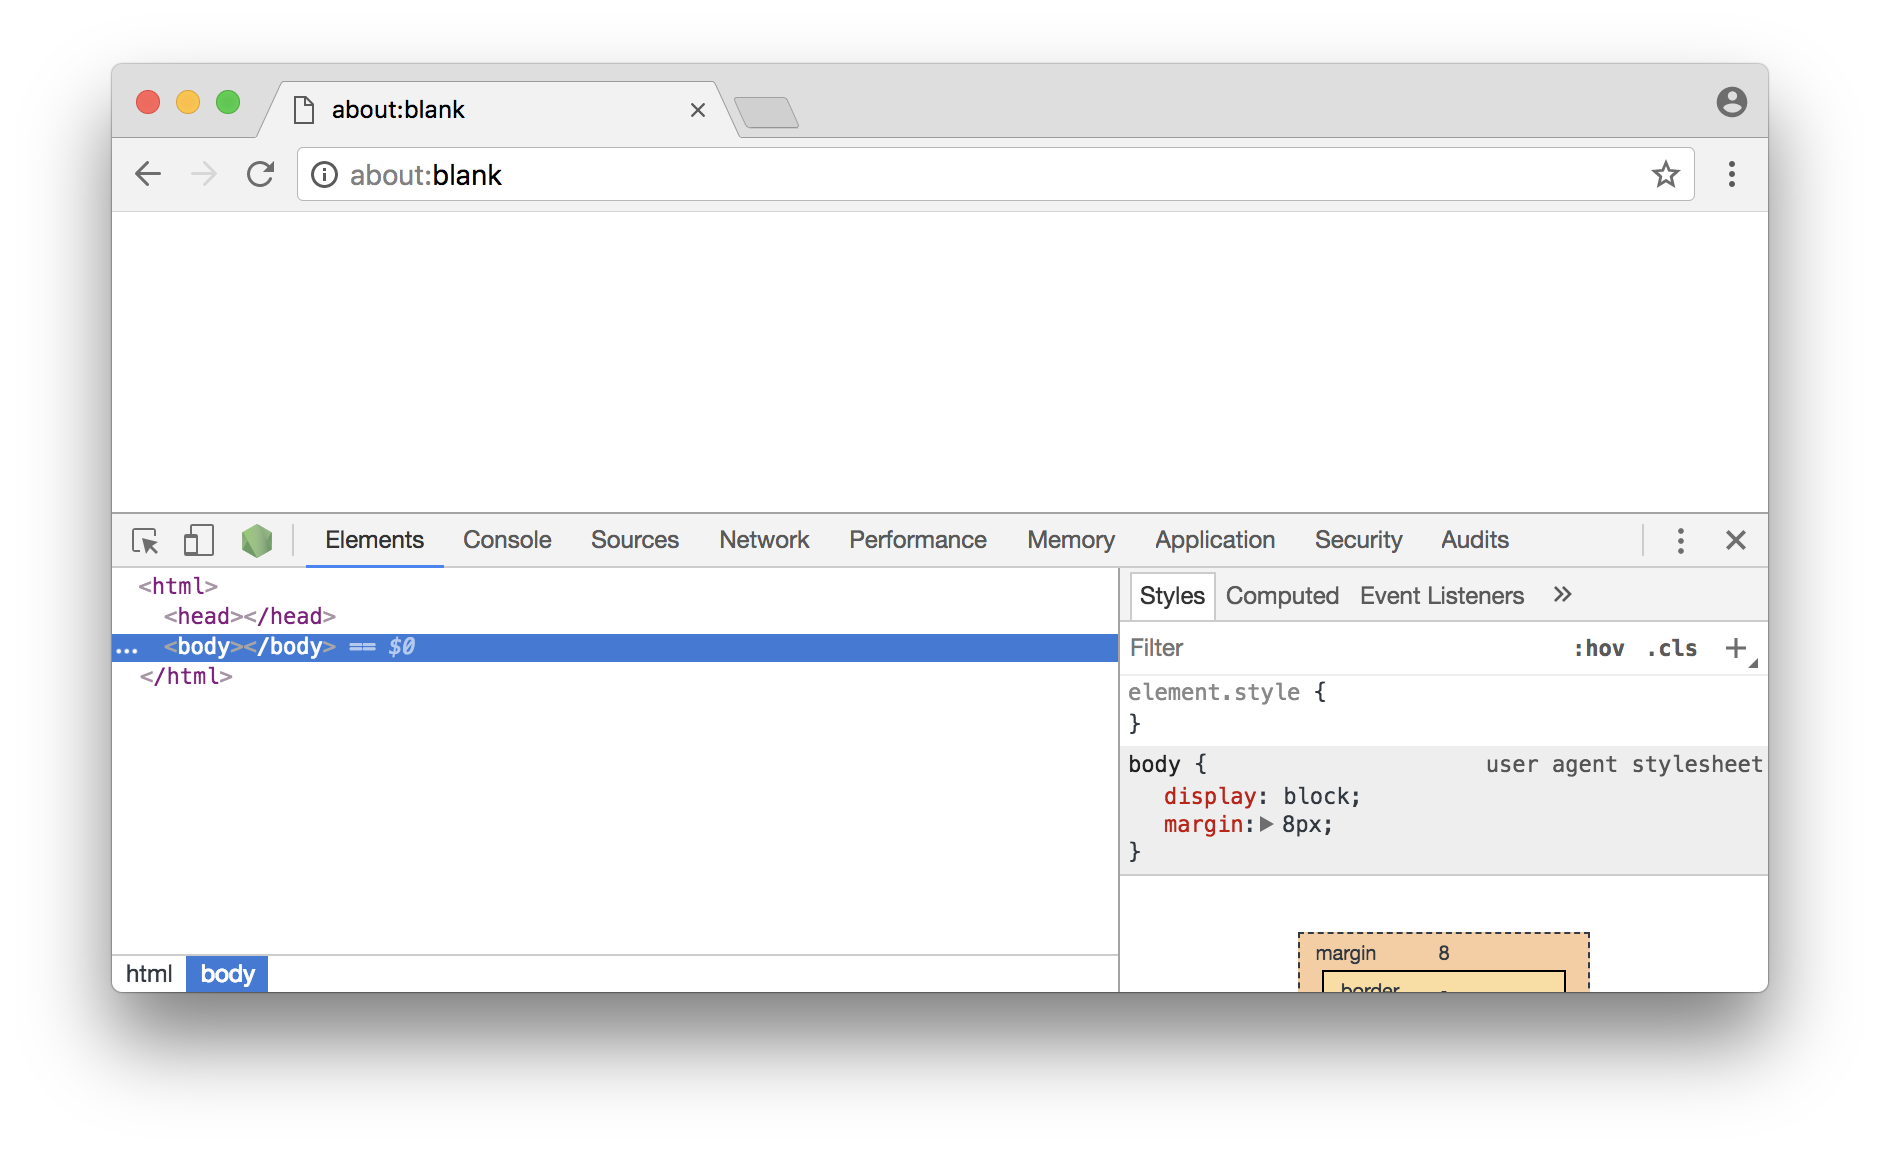Open the Chrome options menu
This screenshot has width=1880, height=1152.
[1732, 174]
